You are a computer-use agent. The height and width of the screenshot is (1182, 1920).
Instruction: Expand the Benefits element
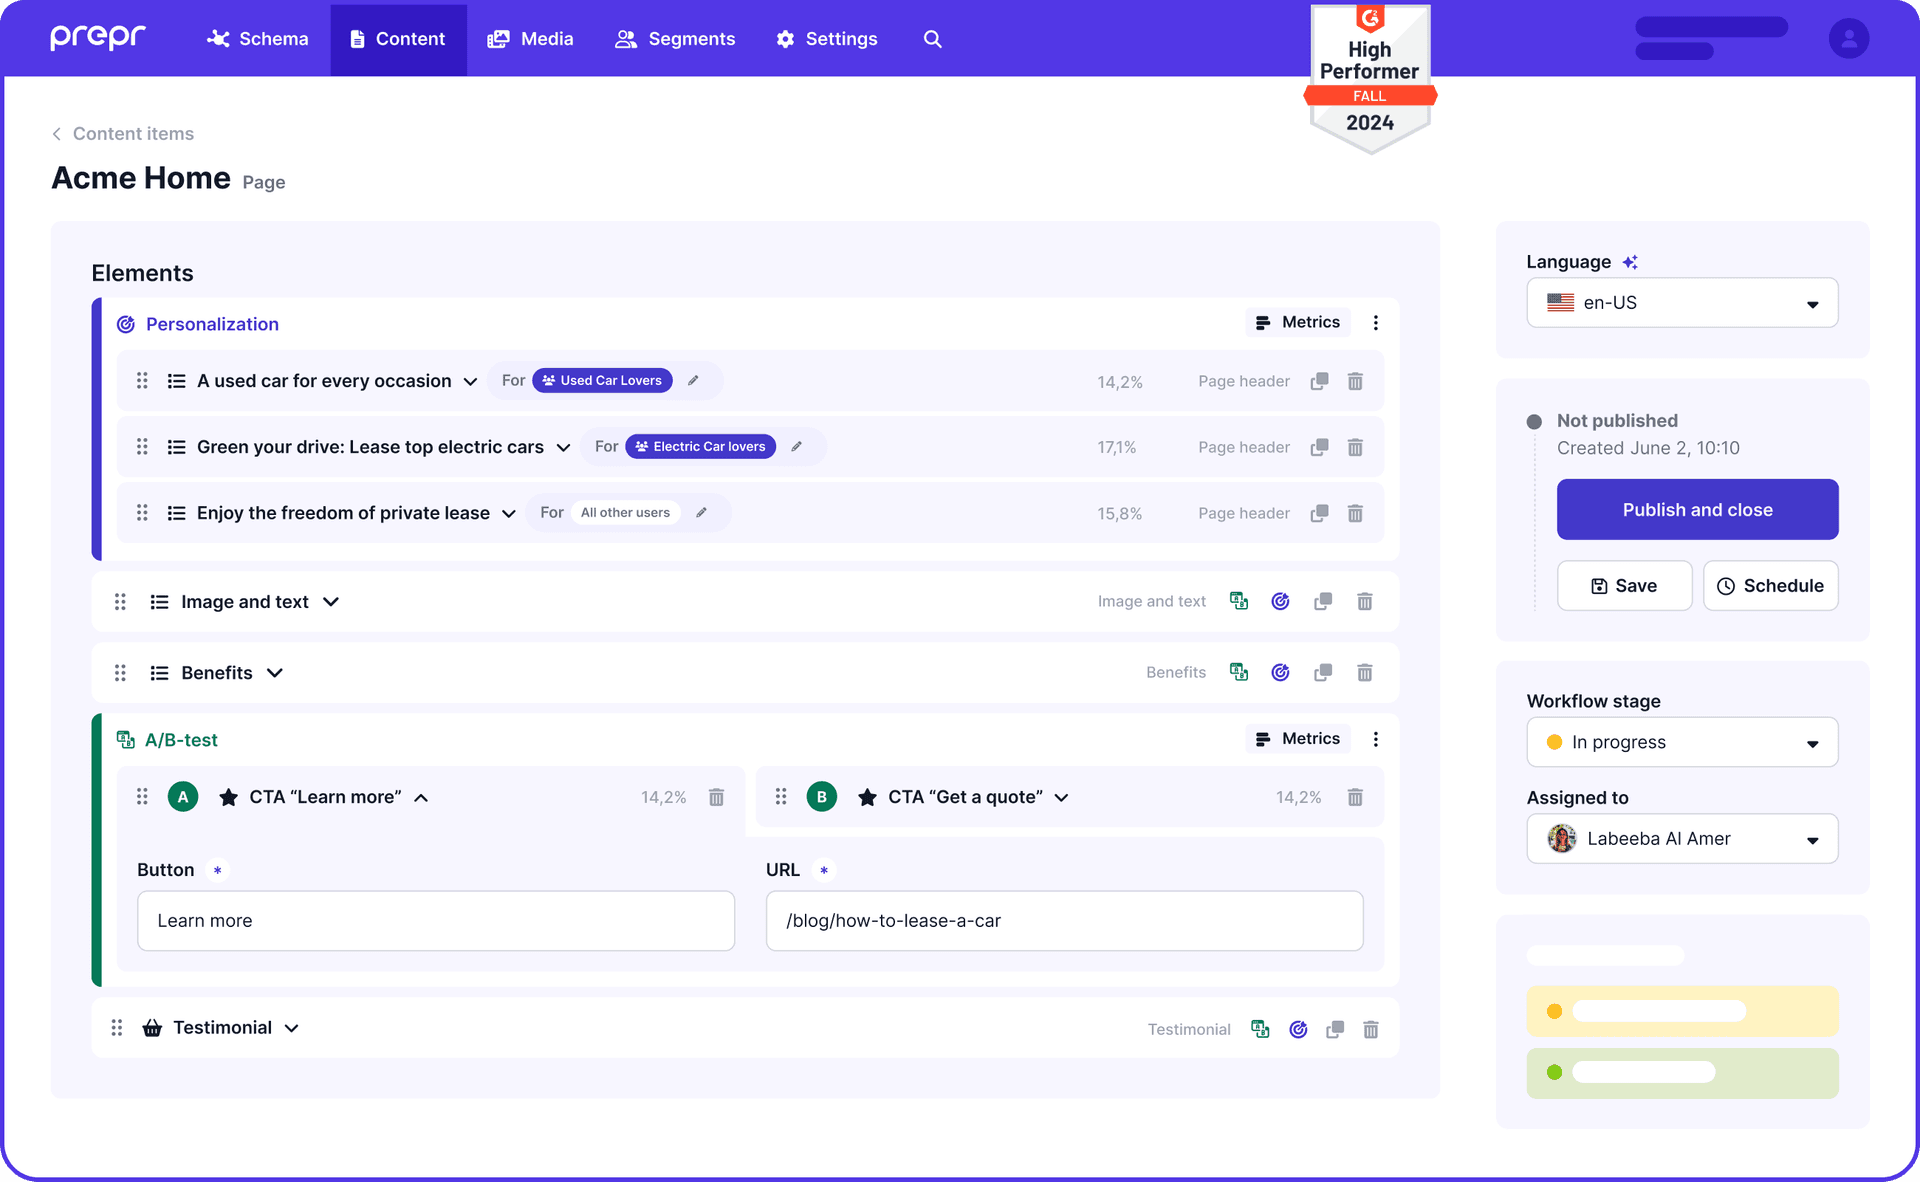click(275, 673)
